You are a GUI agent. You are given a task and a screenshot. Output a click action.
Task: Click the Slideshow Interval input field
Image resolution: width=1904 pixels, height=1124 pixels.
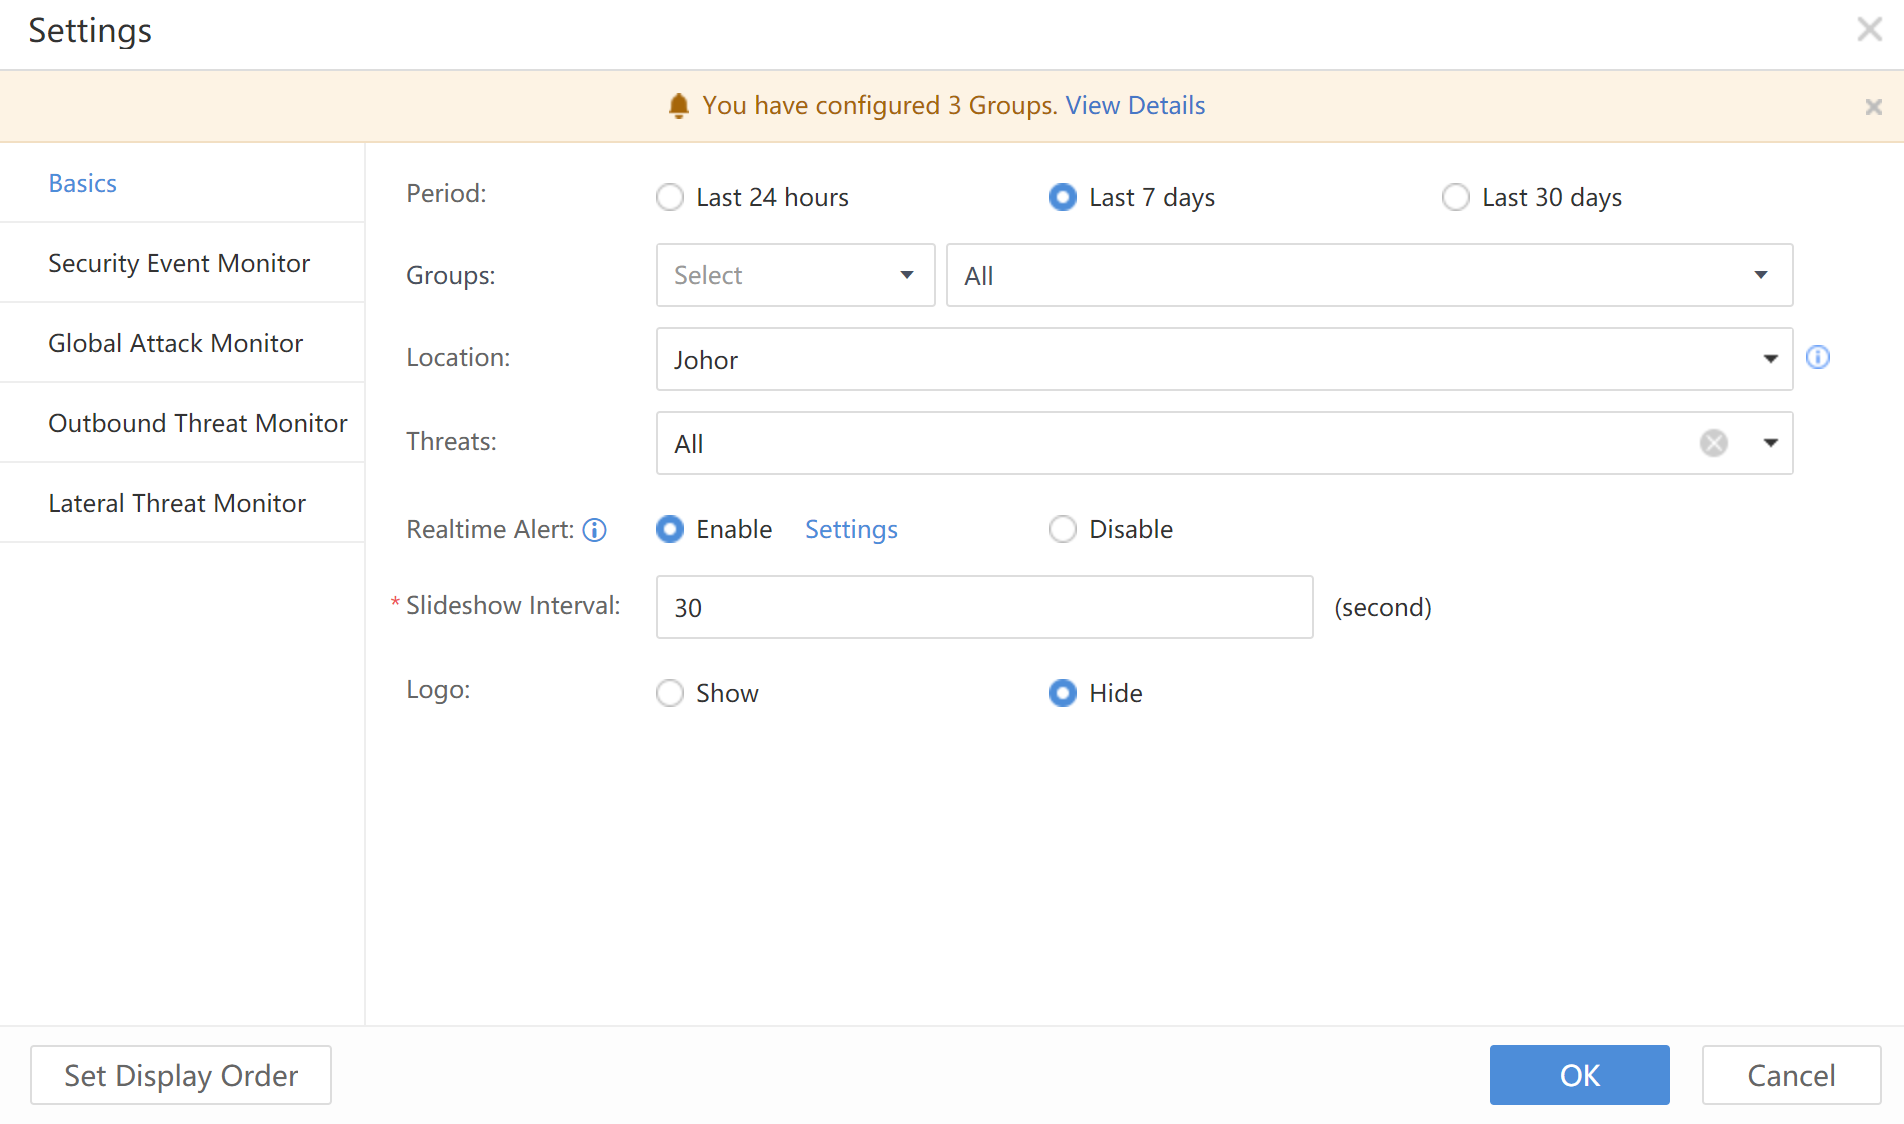[x=984, y=607]
